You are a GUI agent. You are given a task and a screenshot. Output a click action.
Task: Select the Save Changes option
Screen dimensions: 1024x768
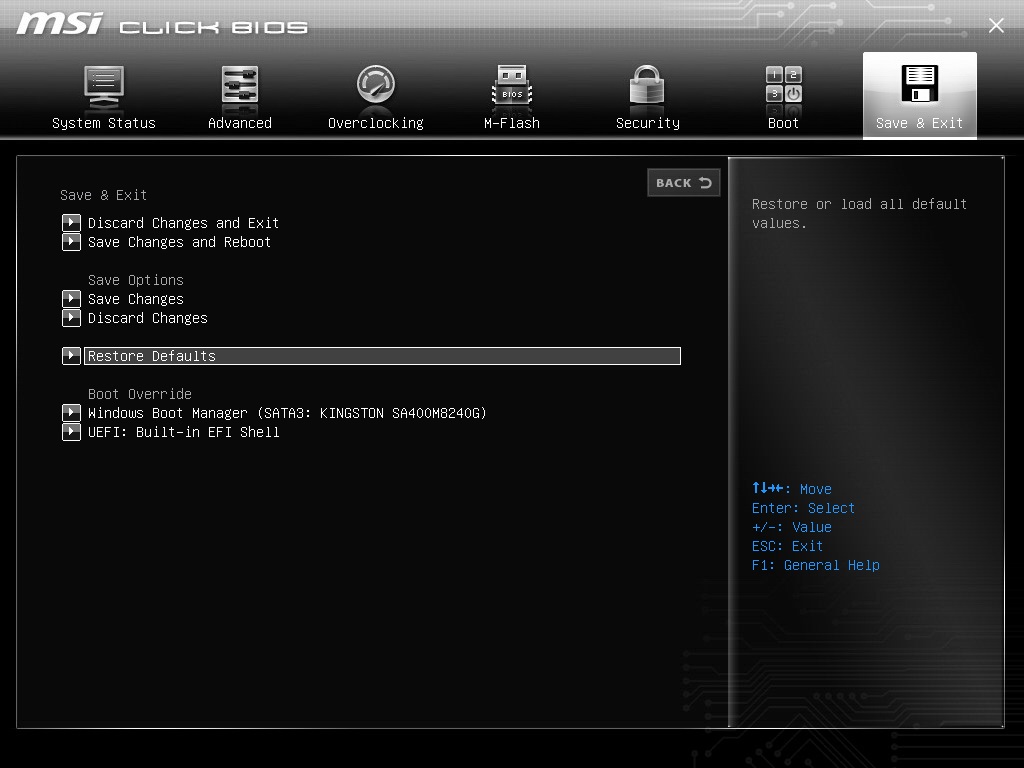coord(135,299)
